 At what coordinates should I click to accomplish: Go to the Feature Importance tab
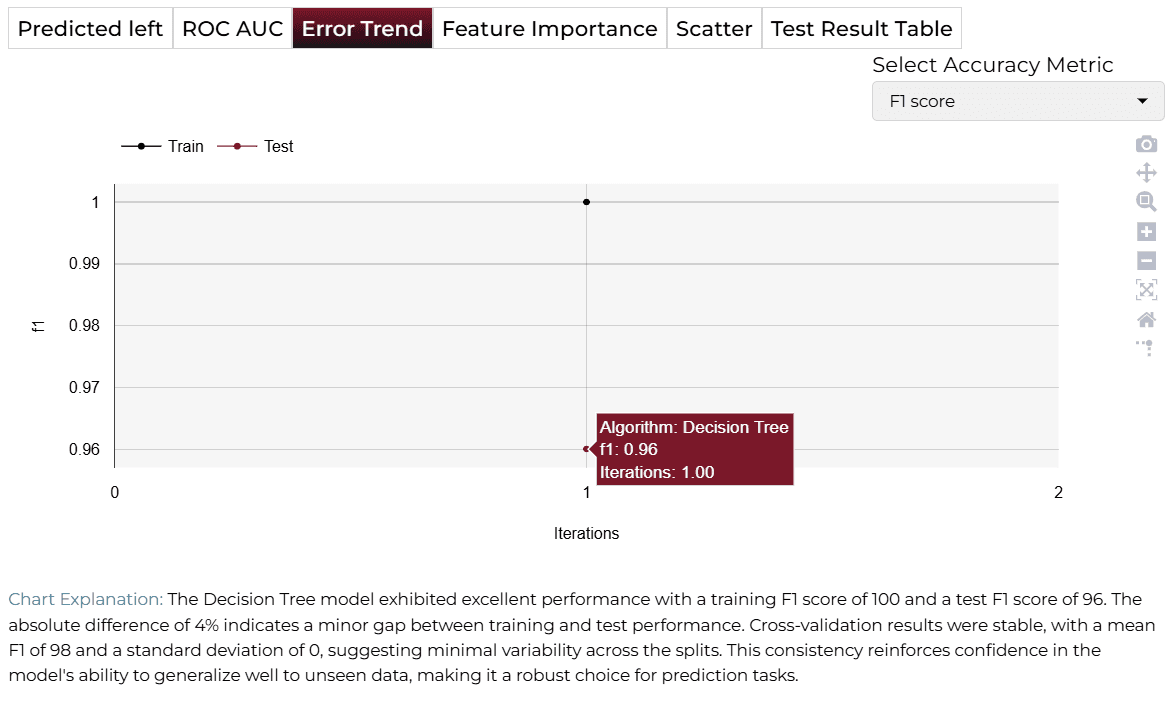[550, 28]
